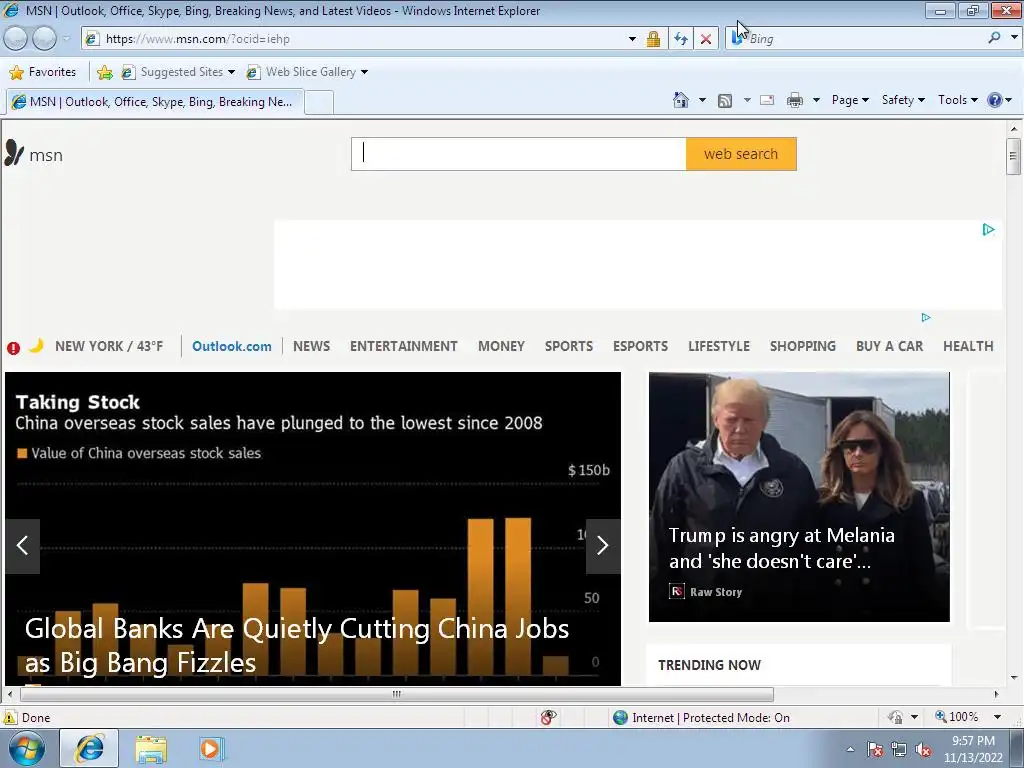Click the Forward navigation button
The height and width of the screenshot is (768, 1024).
(44, 39)
